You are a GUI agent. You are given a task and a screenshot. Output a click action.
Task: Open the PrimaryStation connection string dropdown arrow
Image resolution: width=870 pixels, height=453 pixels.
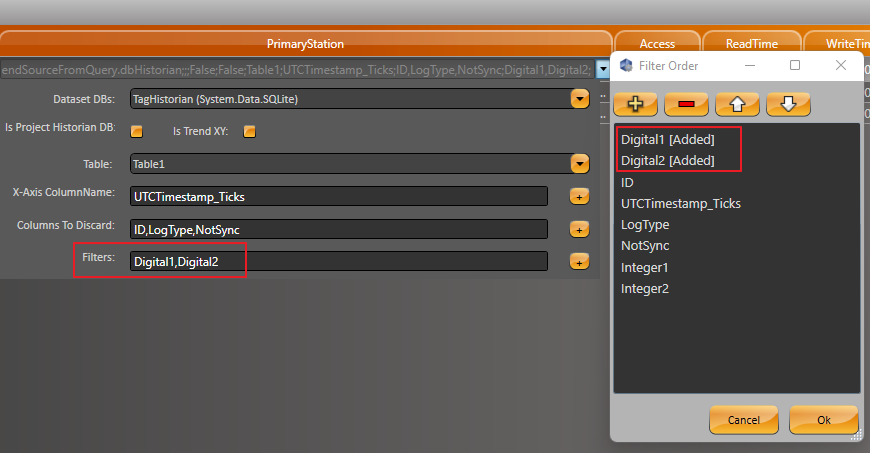click(602, 69)
